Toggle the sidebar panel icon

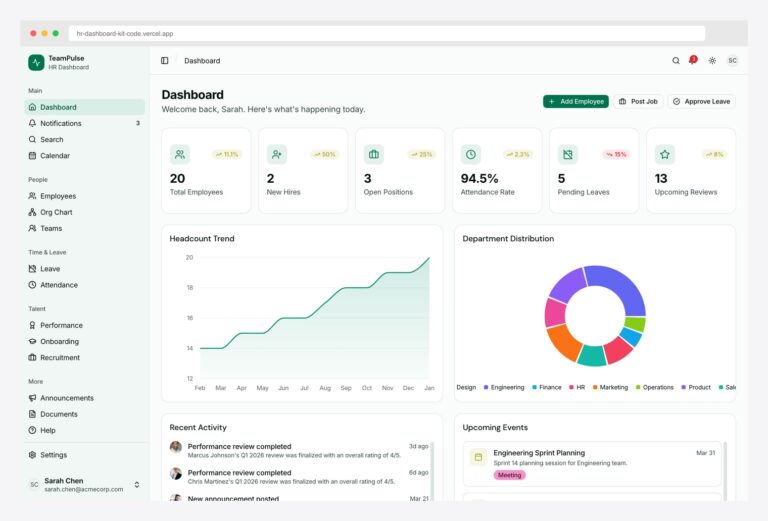point(165,61)
